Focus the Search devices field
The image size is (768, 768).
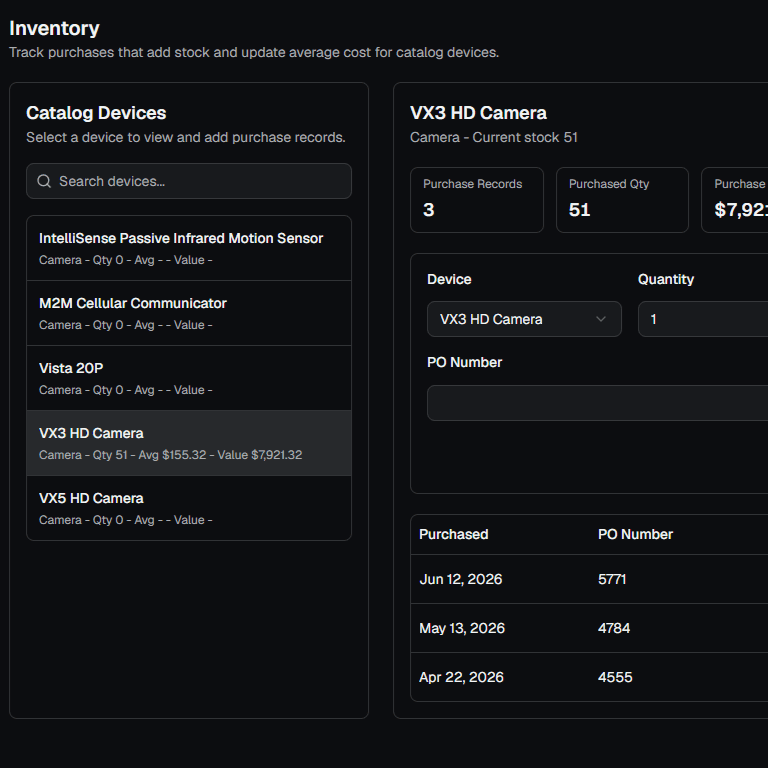(189, 181)
